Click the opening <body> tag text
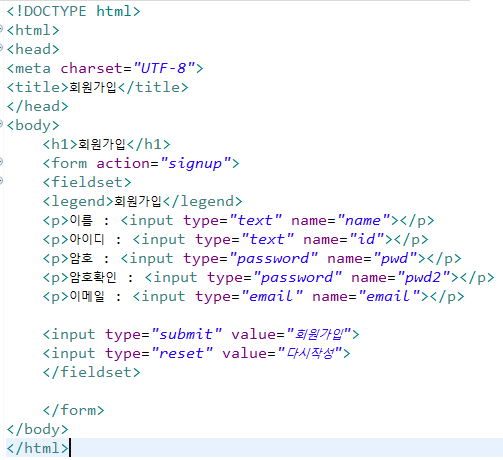 click(x=33, y=125)
